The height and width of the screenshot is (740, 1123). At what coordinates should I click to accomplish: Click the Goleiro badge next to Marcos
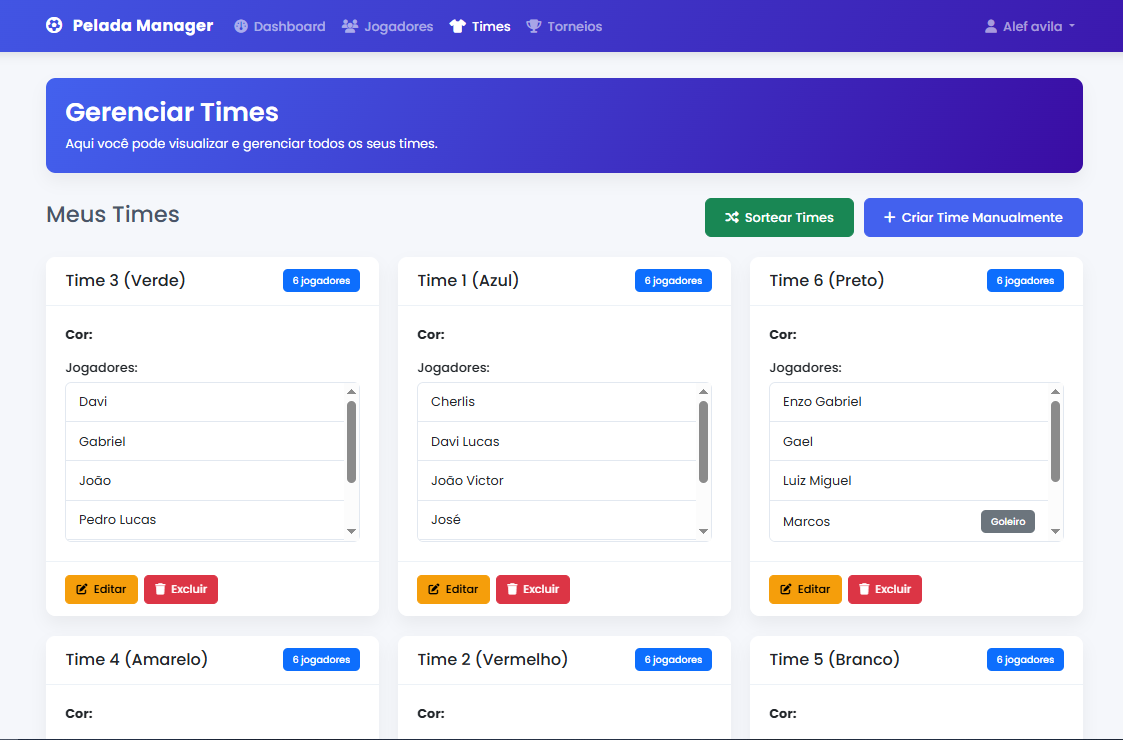tap(1007, 522)
